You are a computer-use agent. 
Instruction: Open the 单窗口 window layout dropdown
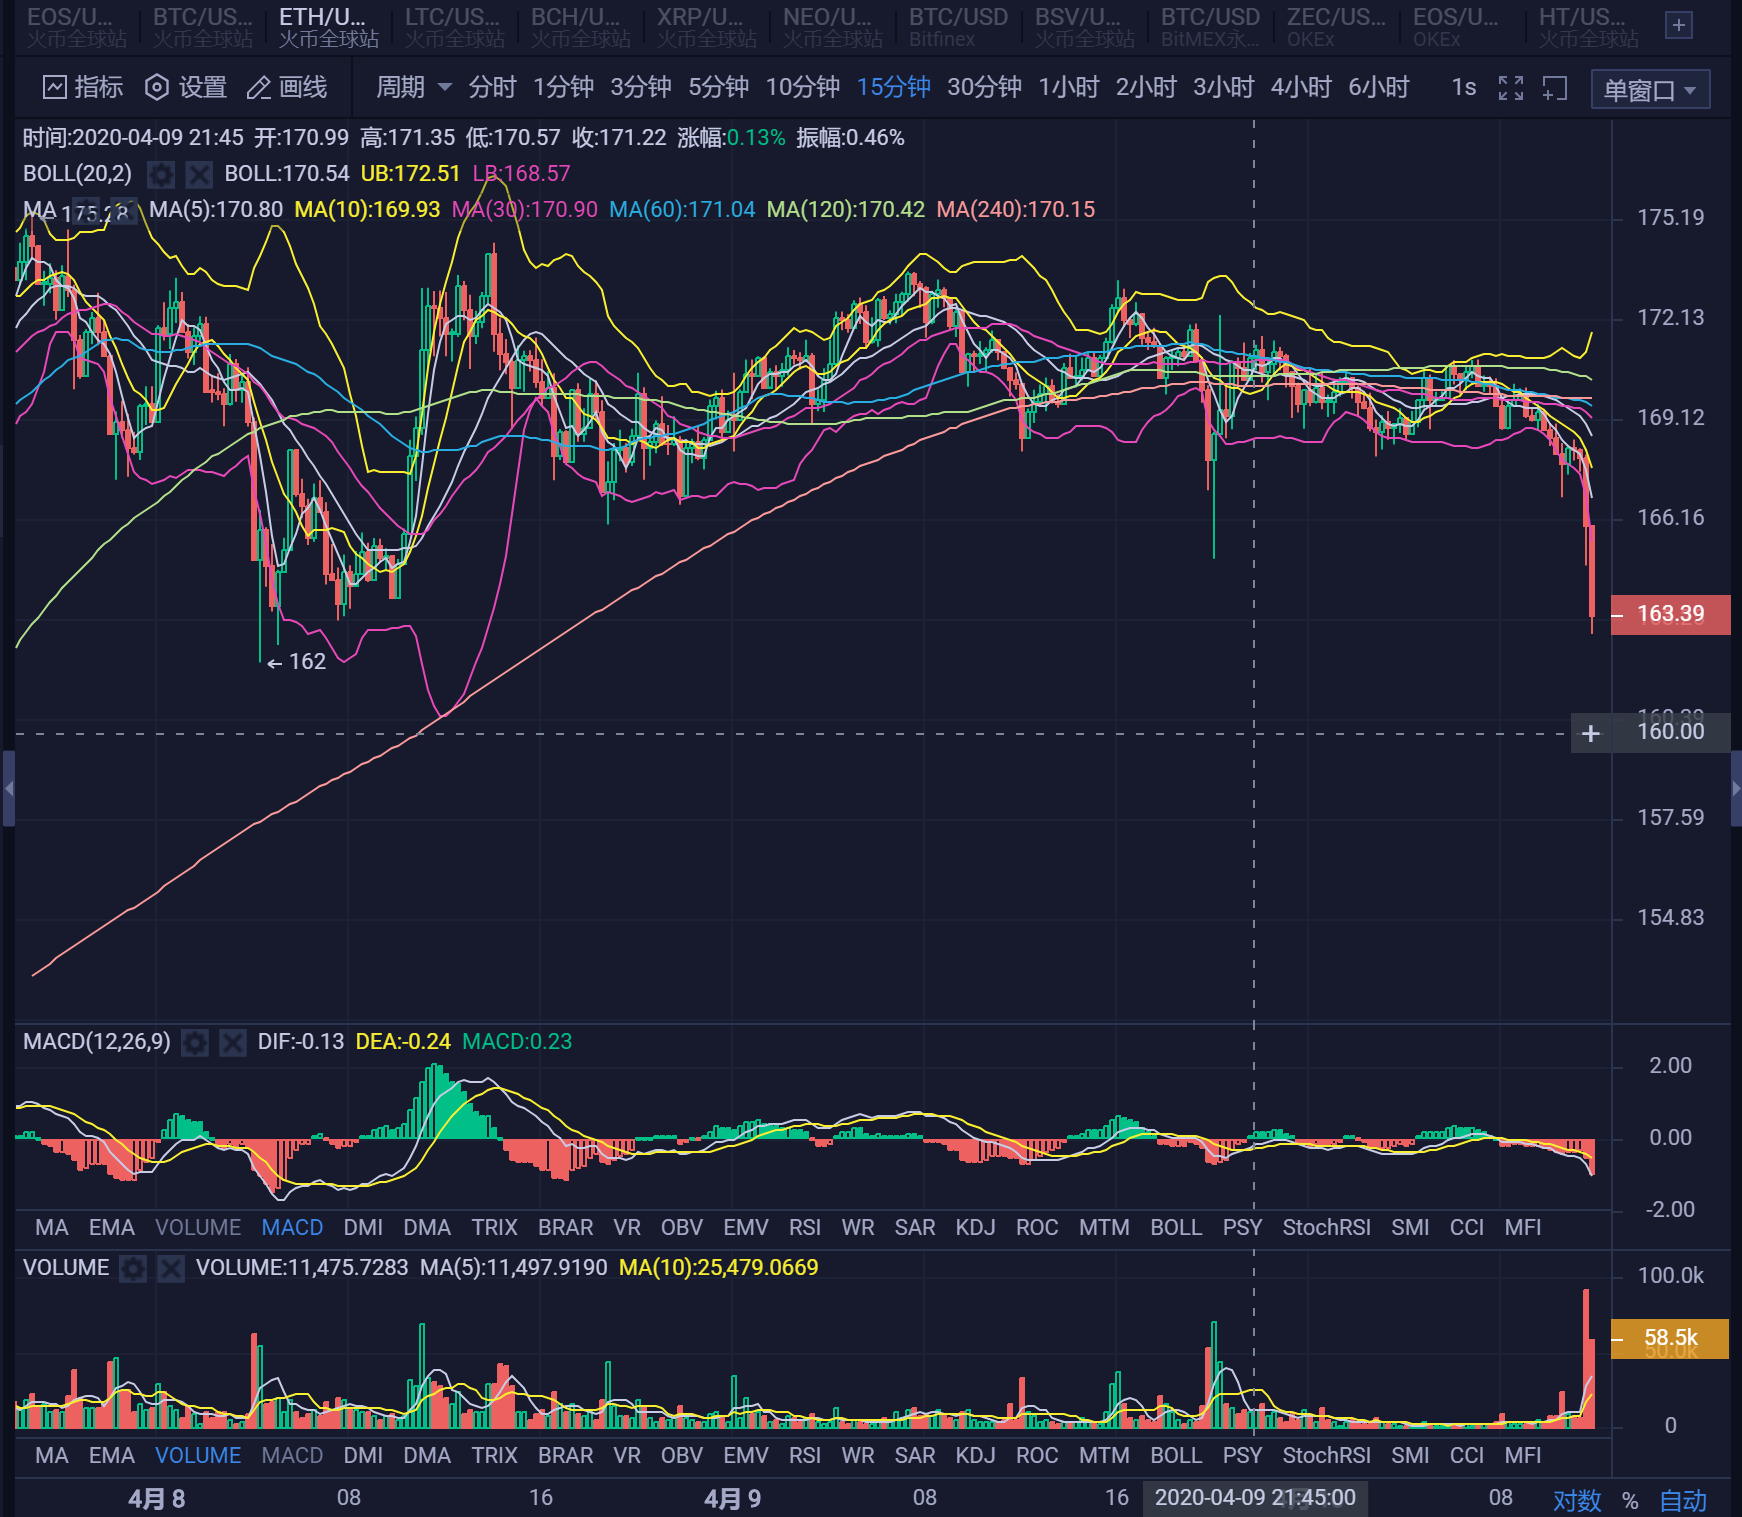coord(1650,90)
